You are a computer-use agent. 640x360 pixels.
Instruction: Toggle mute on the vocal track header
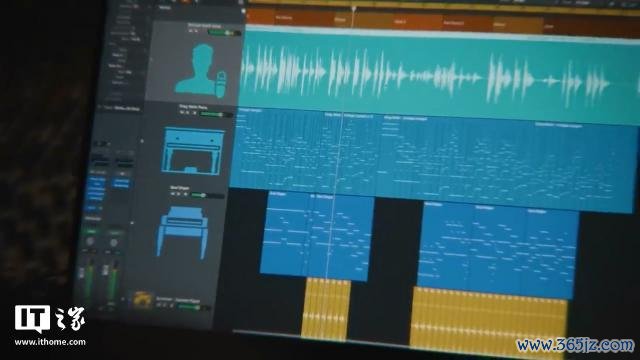[191, 30]
